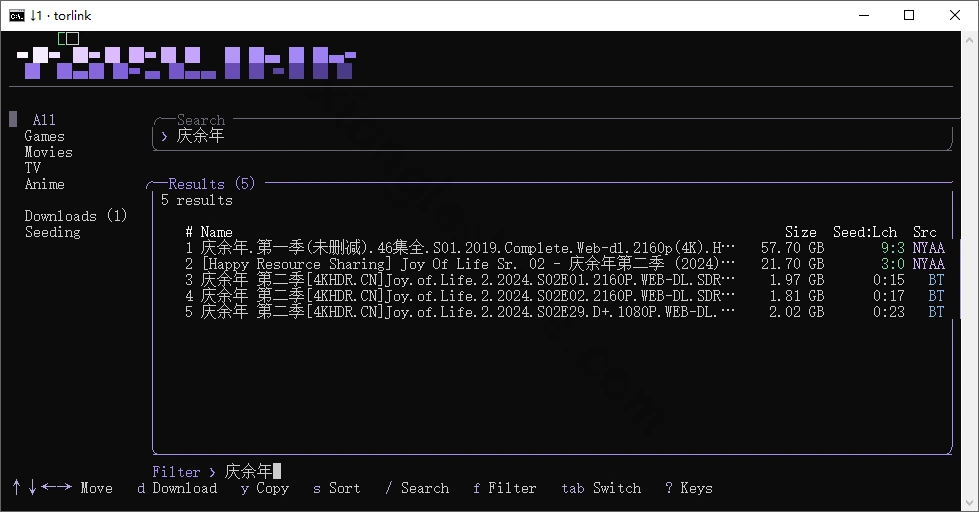Click the Results (5) panel title
This screenshot has height=512, width=979.
click(212, 184)
